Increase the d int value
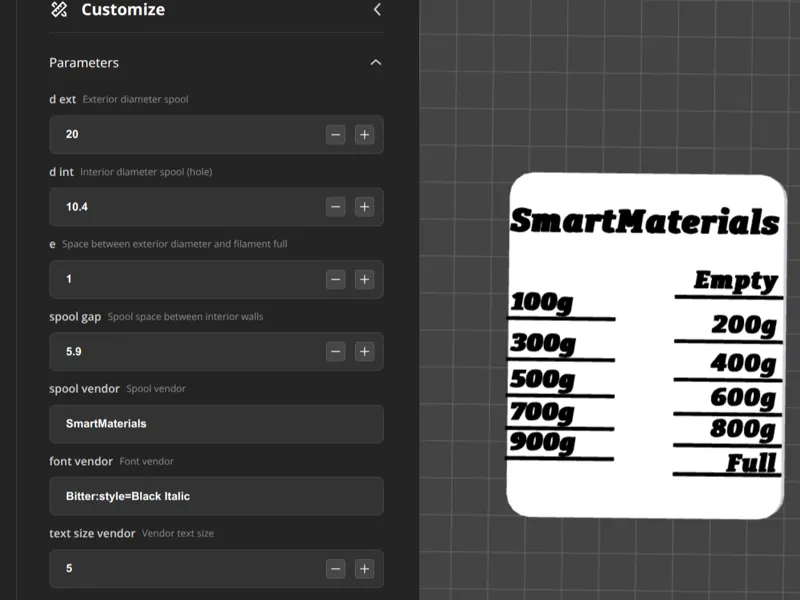 [x=364, y=207]
